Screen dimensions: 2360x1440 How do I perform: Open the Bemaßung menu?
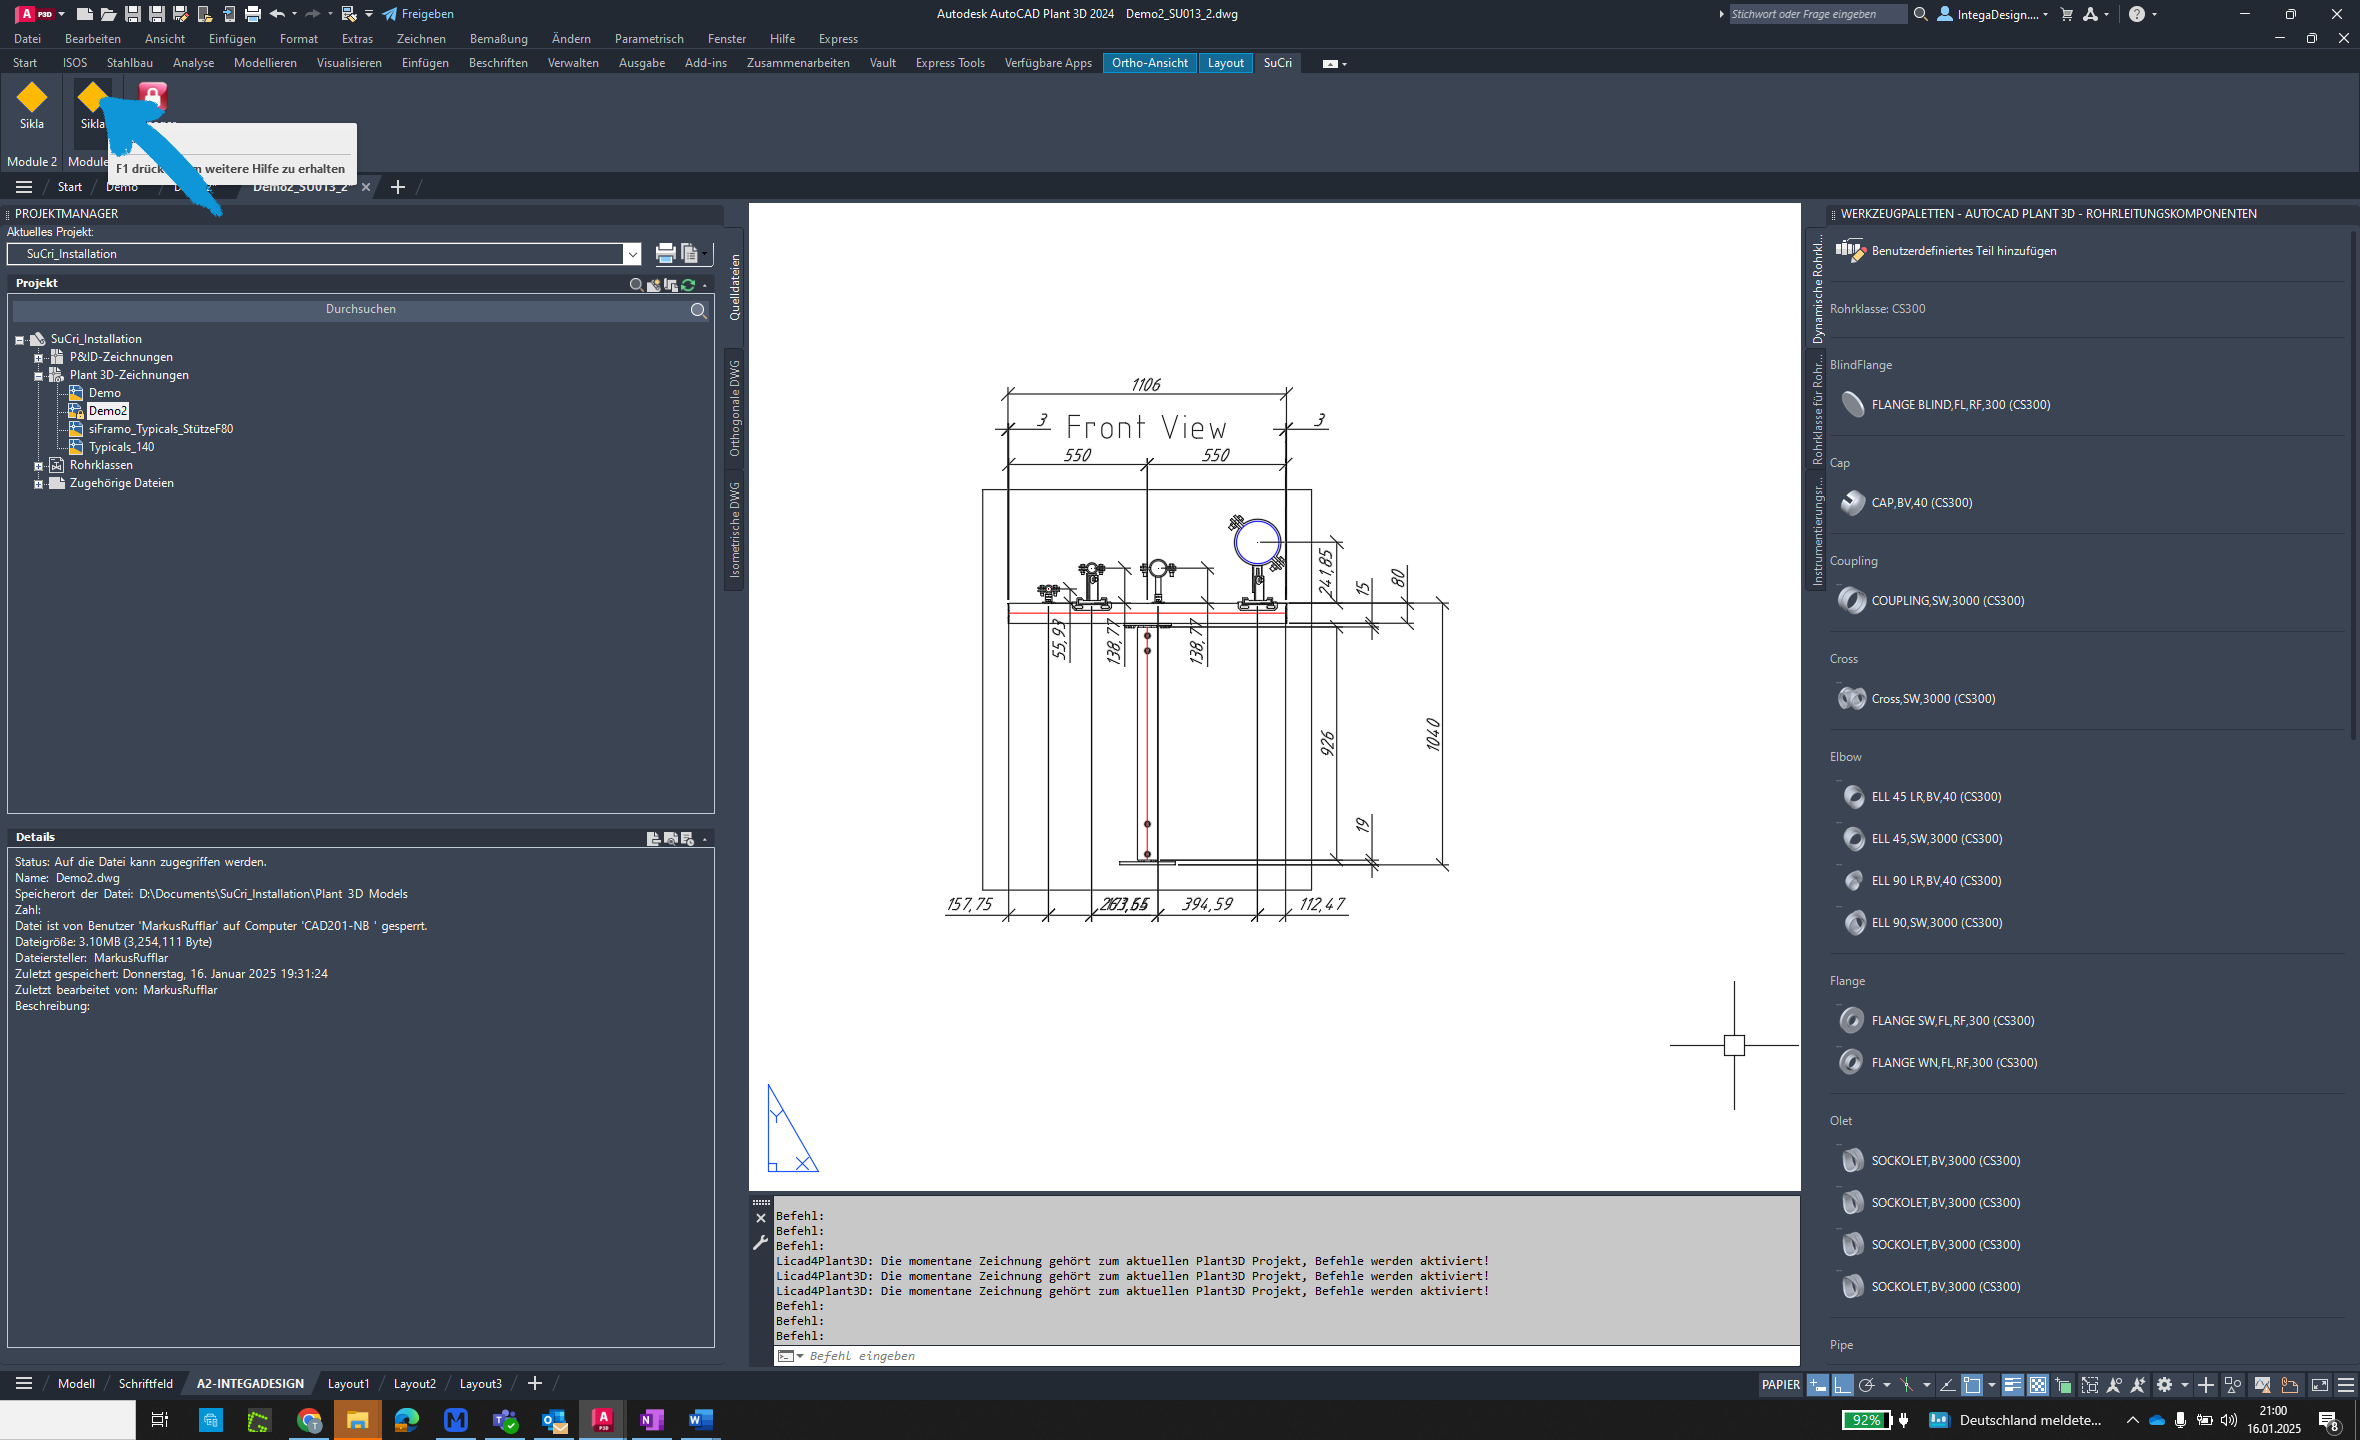tap(498, 39)
